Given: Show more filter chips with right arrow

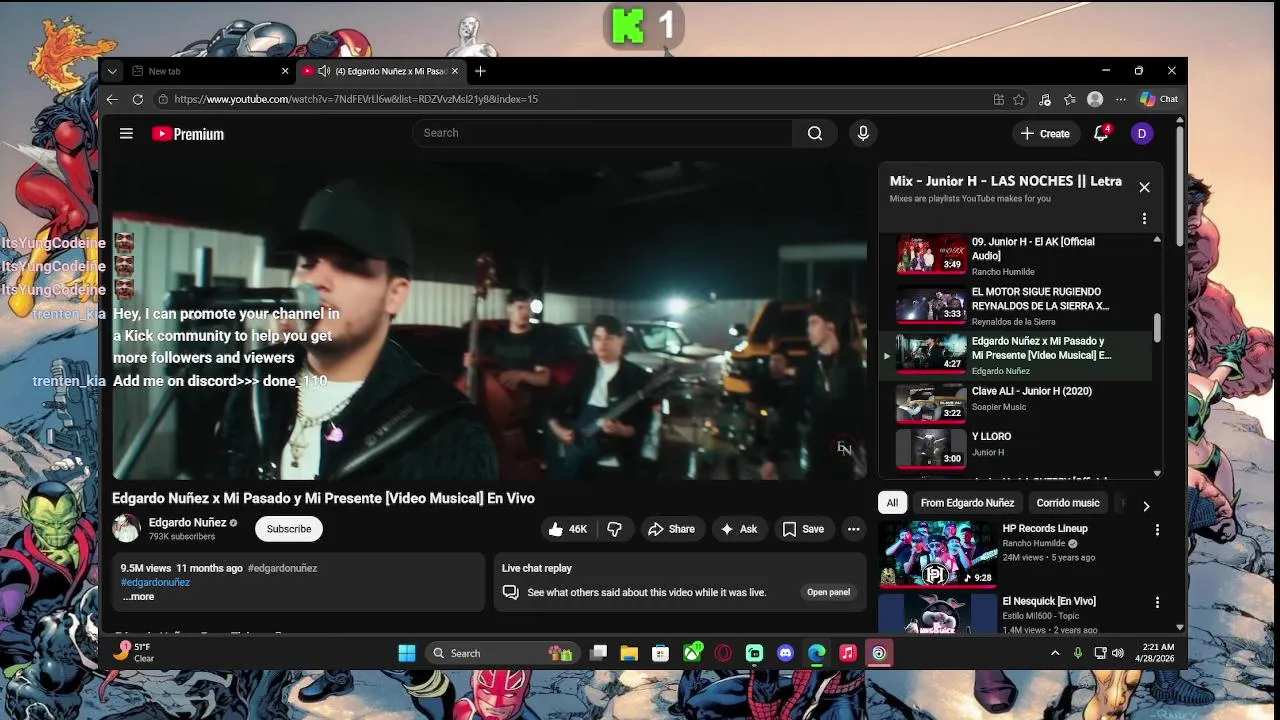Looking at the screenshot, I should click(1146, 505).
